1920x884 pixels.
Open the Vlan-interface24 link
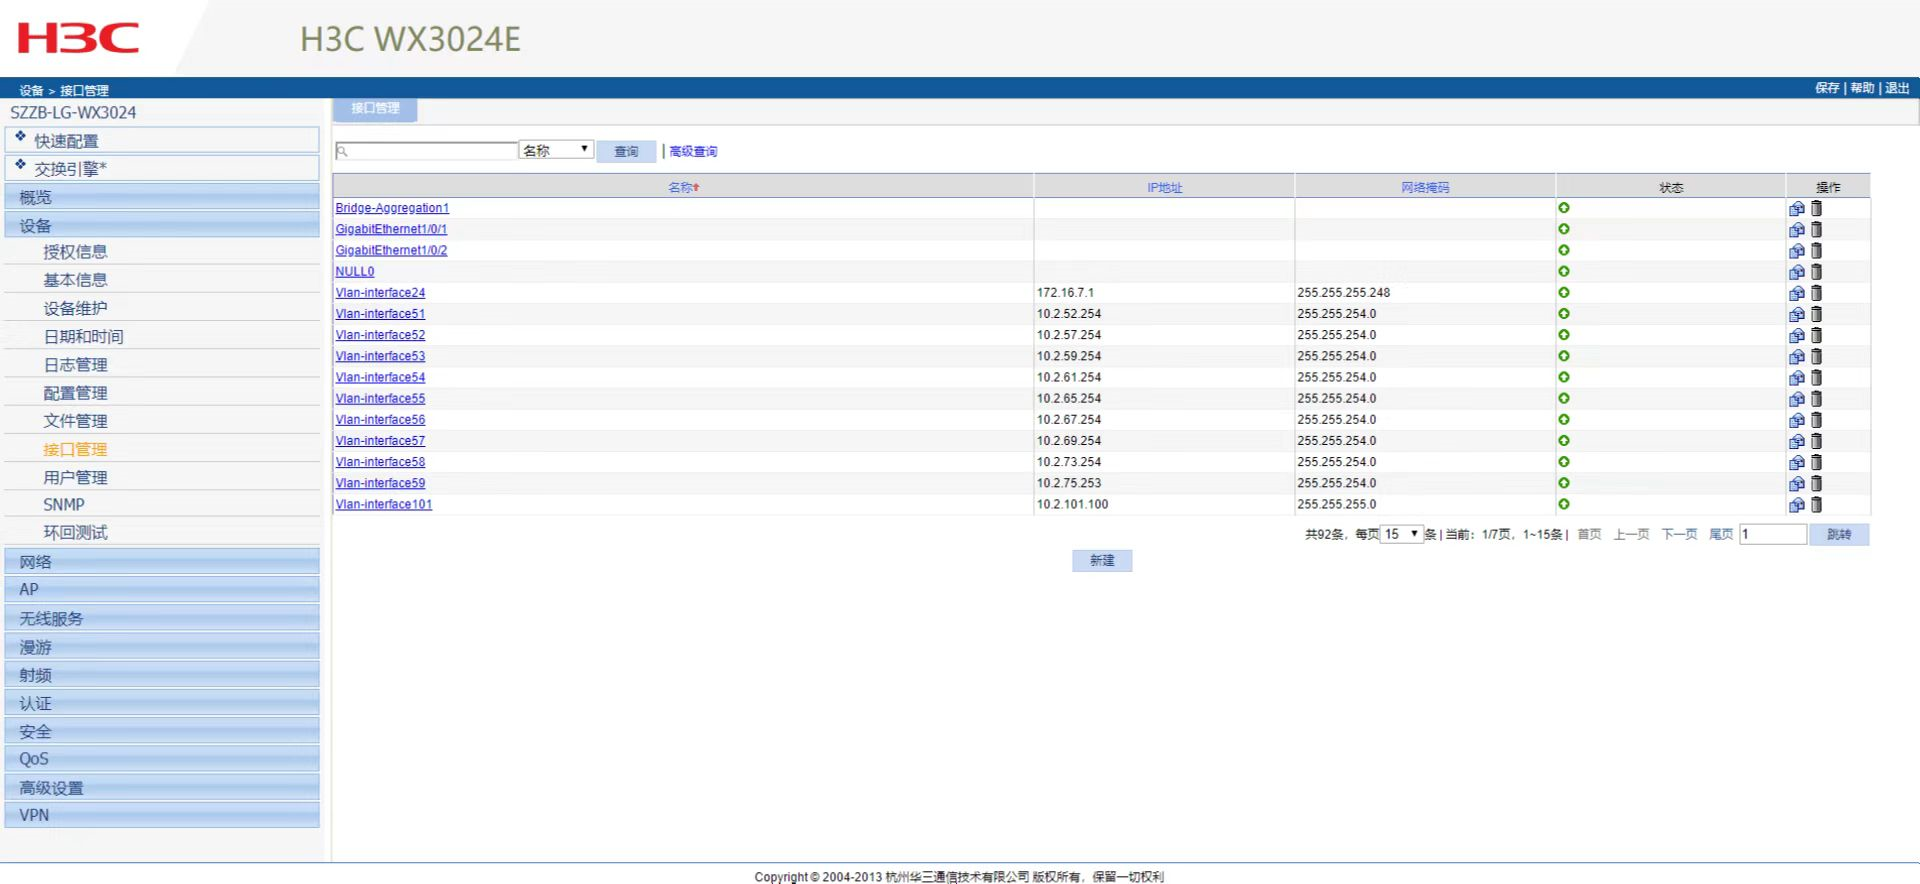coord(380,293)
